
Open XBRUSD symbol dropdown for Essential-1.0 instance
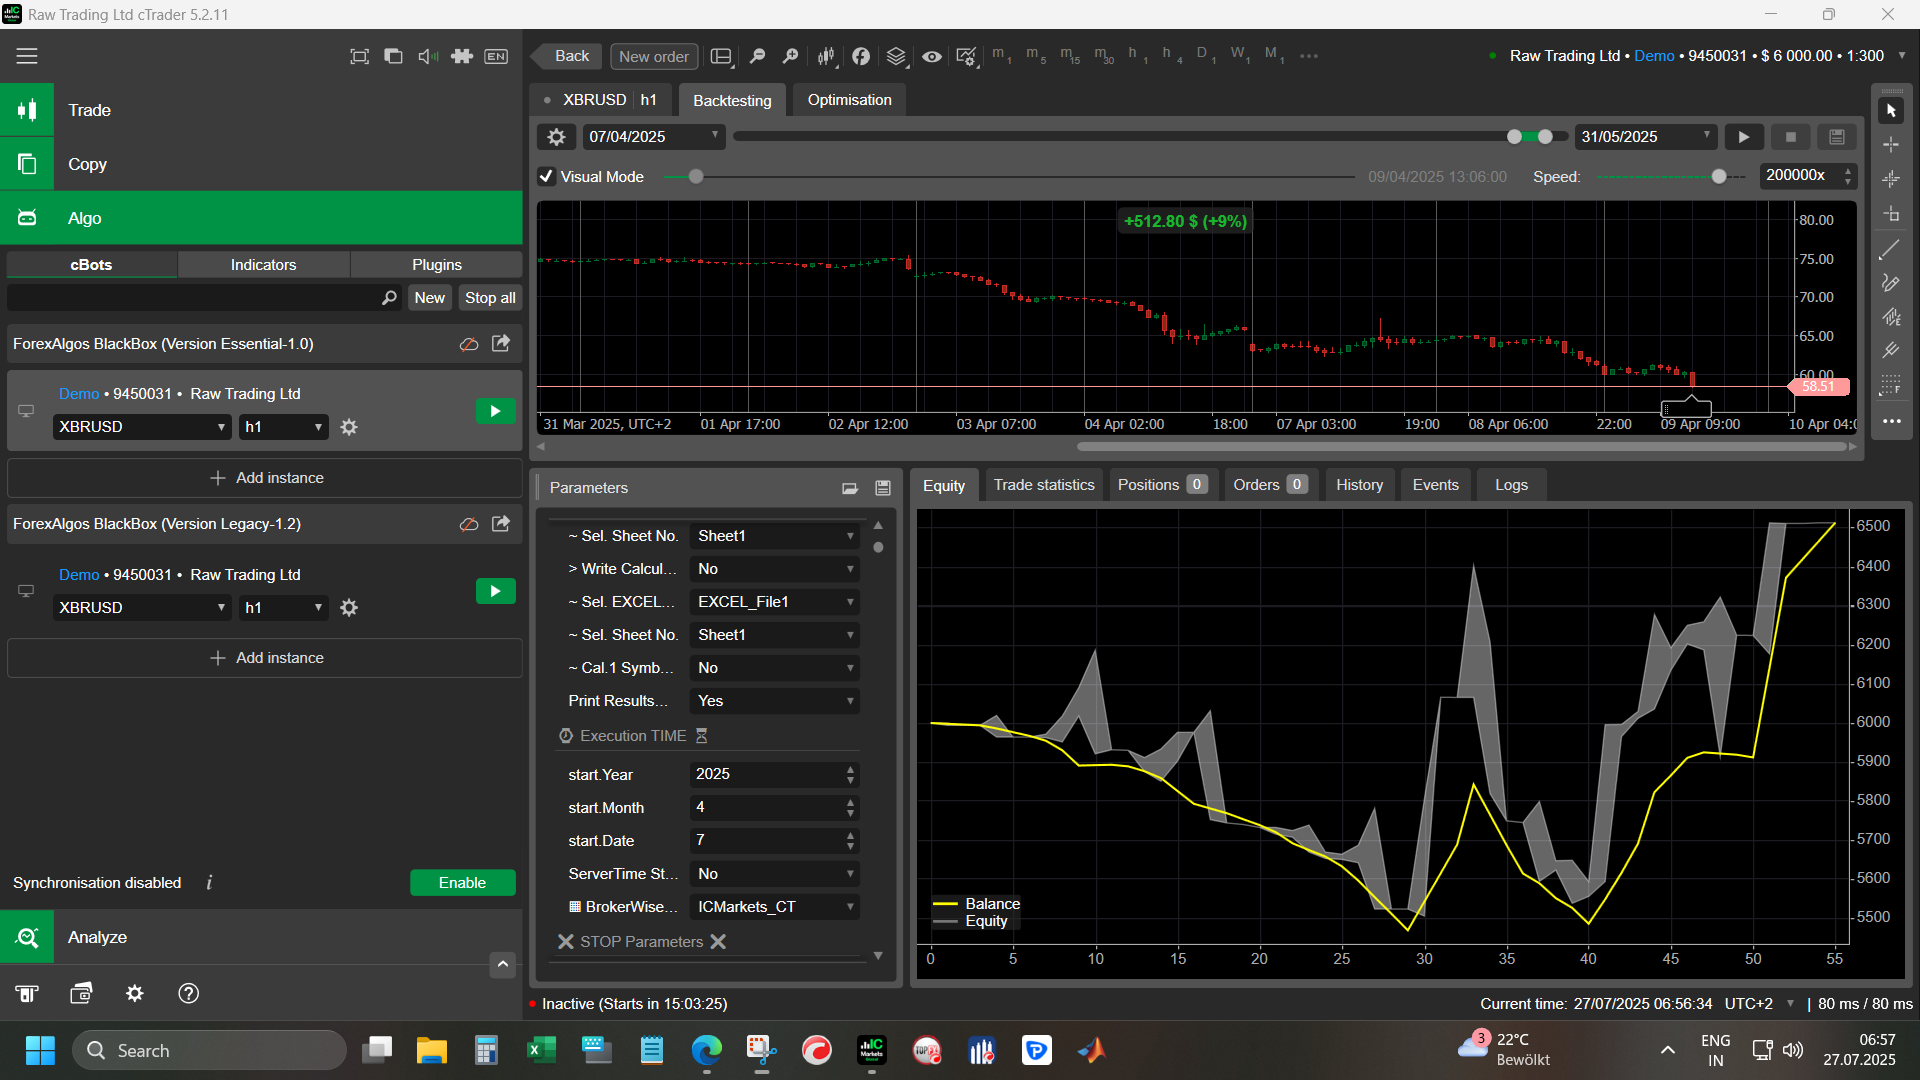tap(142, 427)
